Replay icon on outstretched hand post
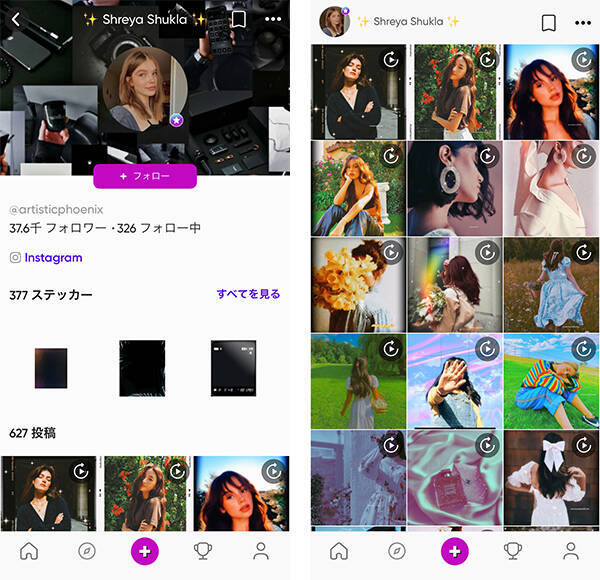The height and width of the screenshot is (580, 600). pyautogui.click(x=488, y=349)
